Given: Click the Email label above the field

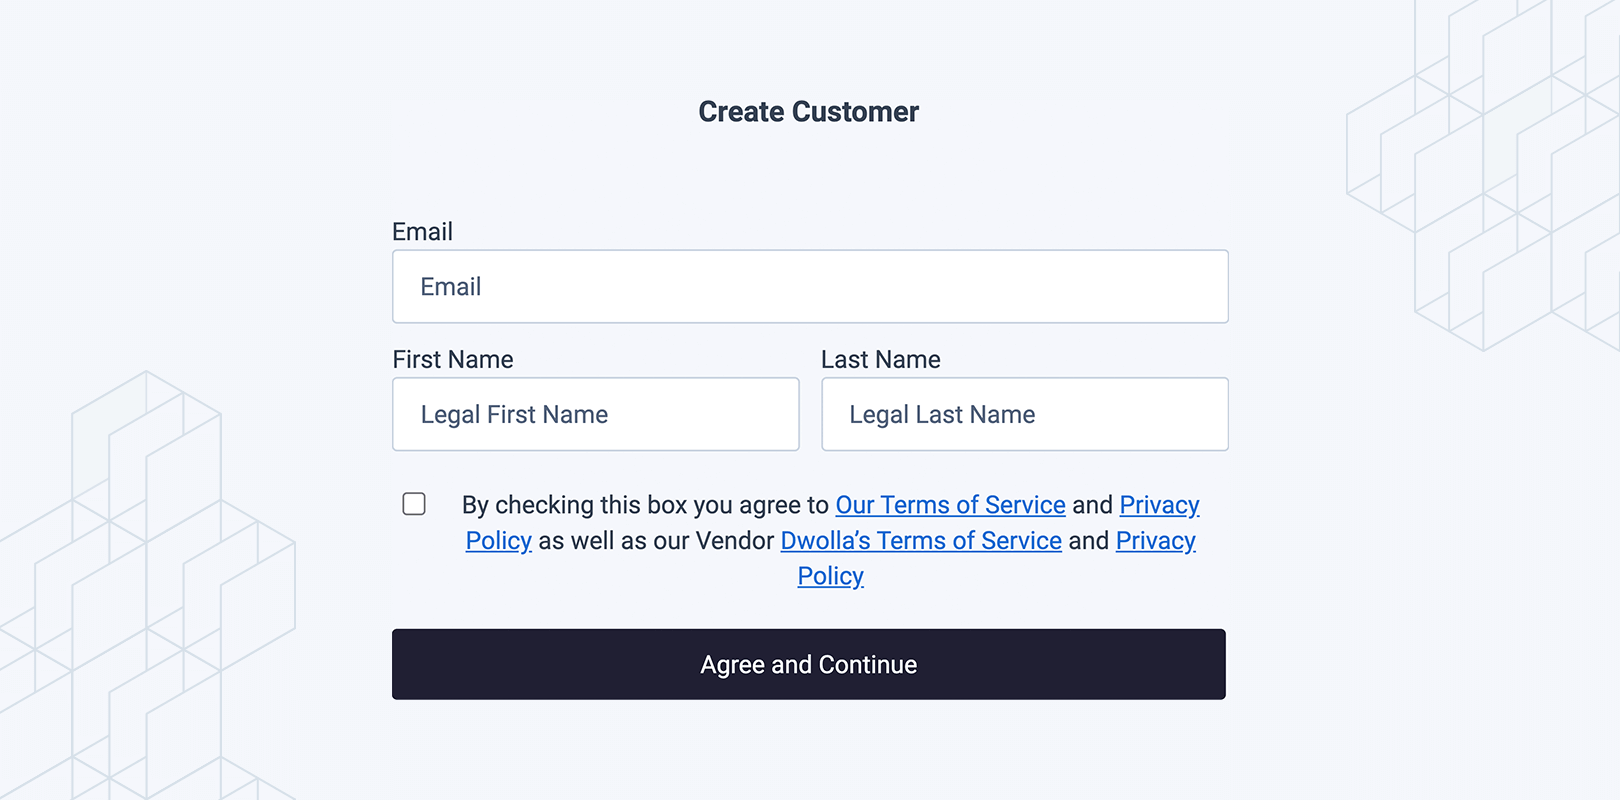Looking at the screenshot, I should click(422, 232).
